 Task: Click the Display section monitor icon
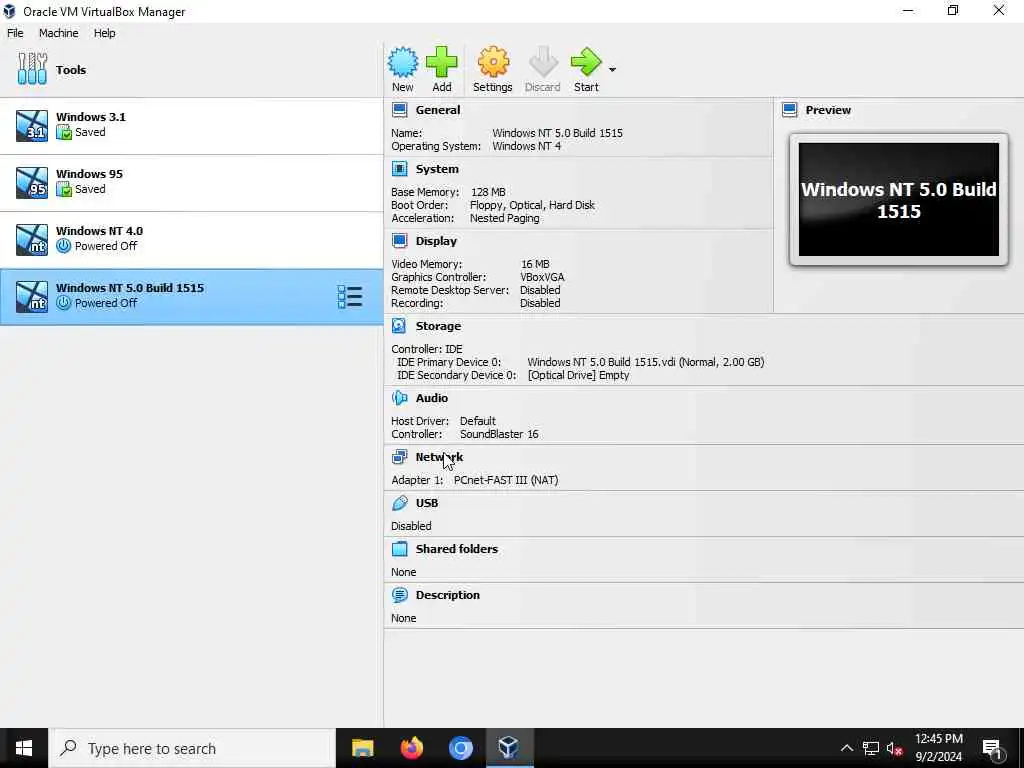tap(400, 240)
